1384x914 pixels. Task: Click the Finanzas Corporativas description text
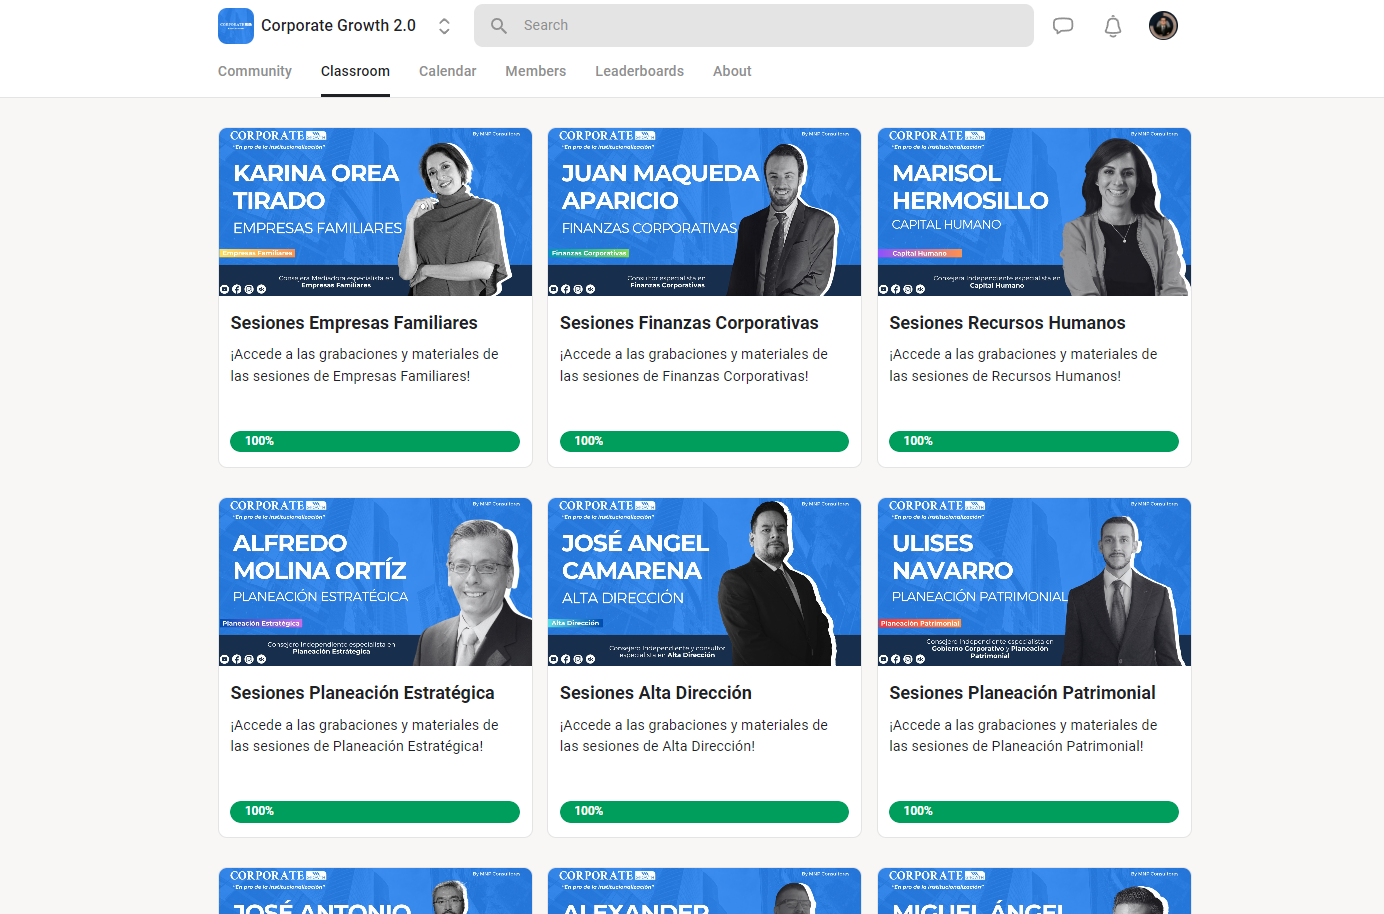[x=694, y=365]
